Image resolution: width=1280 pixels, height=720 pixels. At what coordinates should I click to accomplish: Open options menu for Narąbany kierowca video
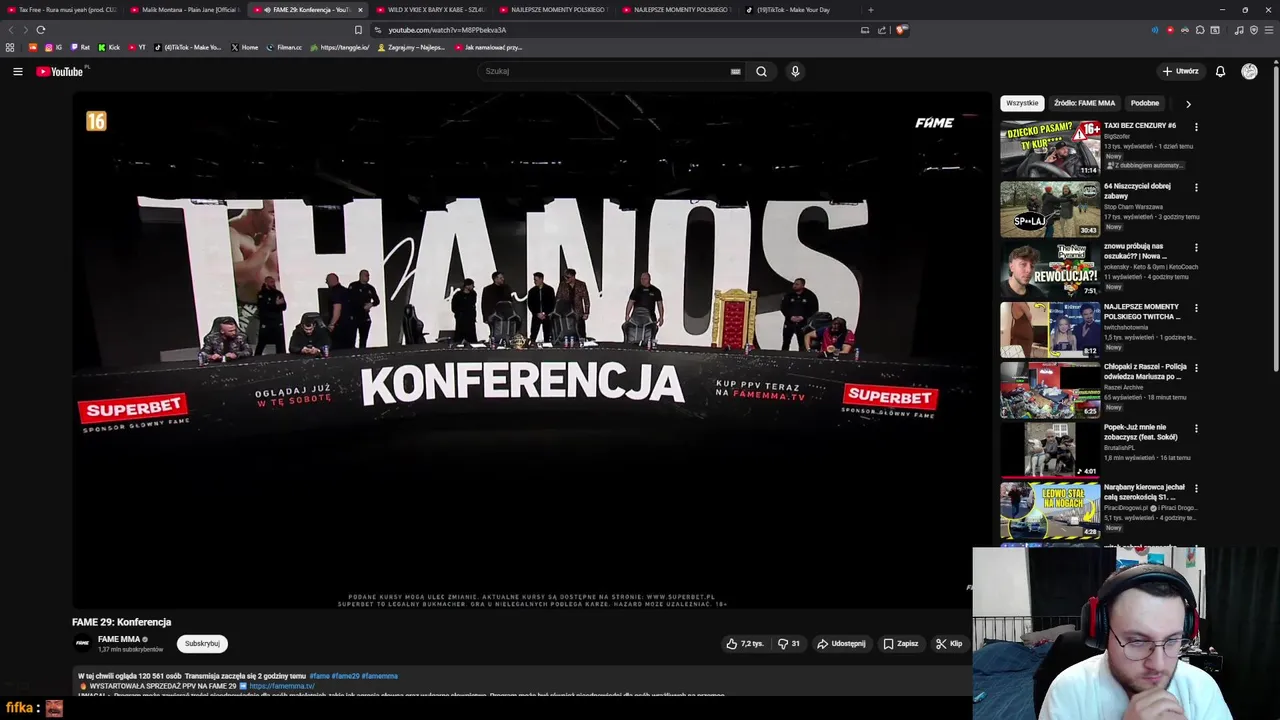tap(1196, 488)
